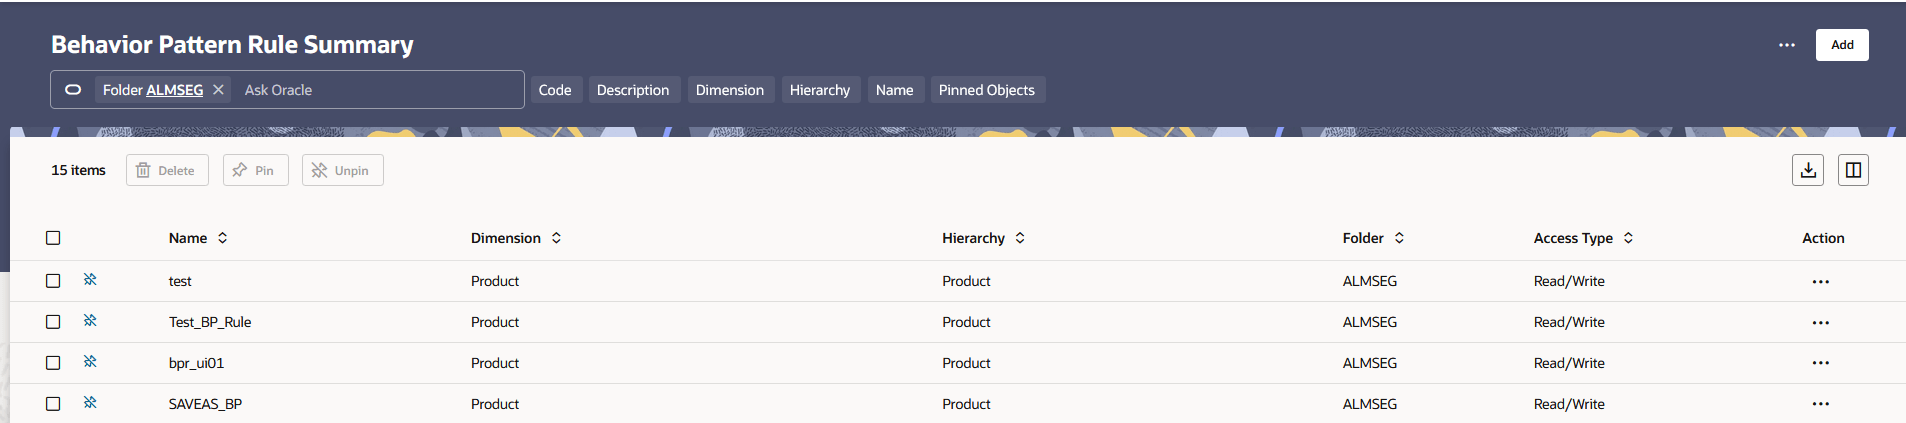Toggle the select all rows checkbox
The image size is (1906, 423).
(53, 238)
